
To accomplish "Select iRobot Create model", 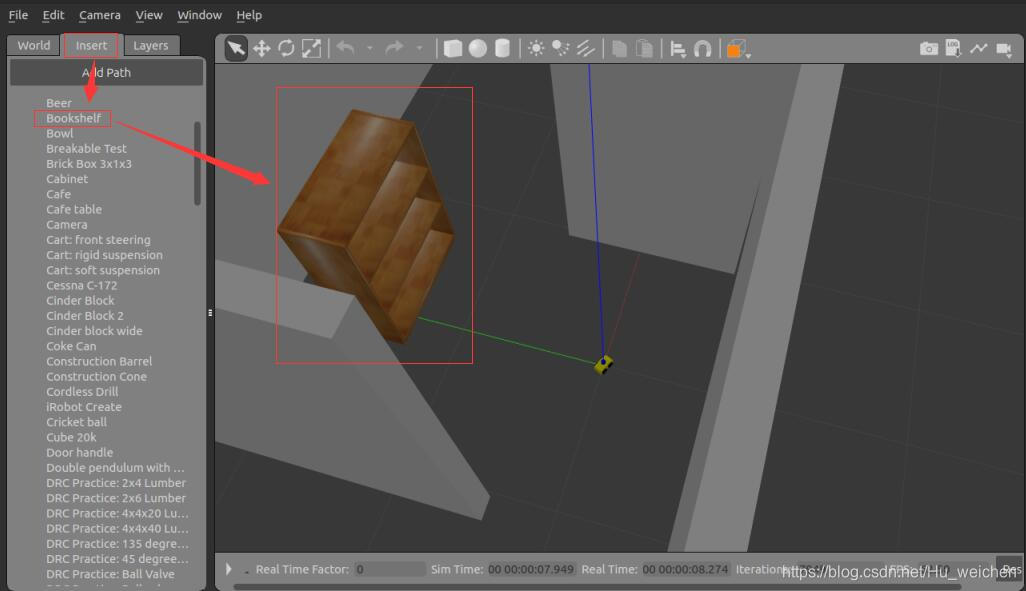I will click(x=84, y=406).
